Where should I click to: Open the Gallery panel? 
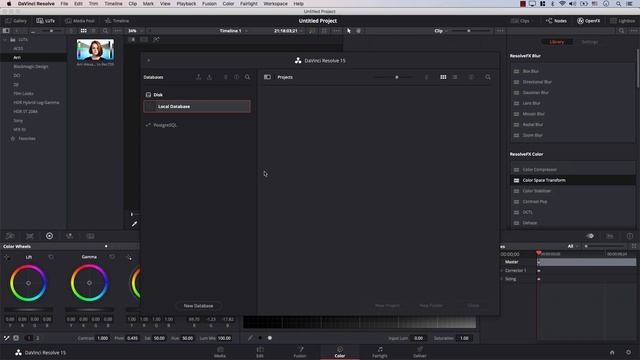pos(16,21)
